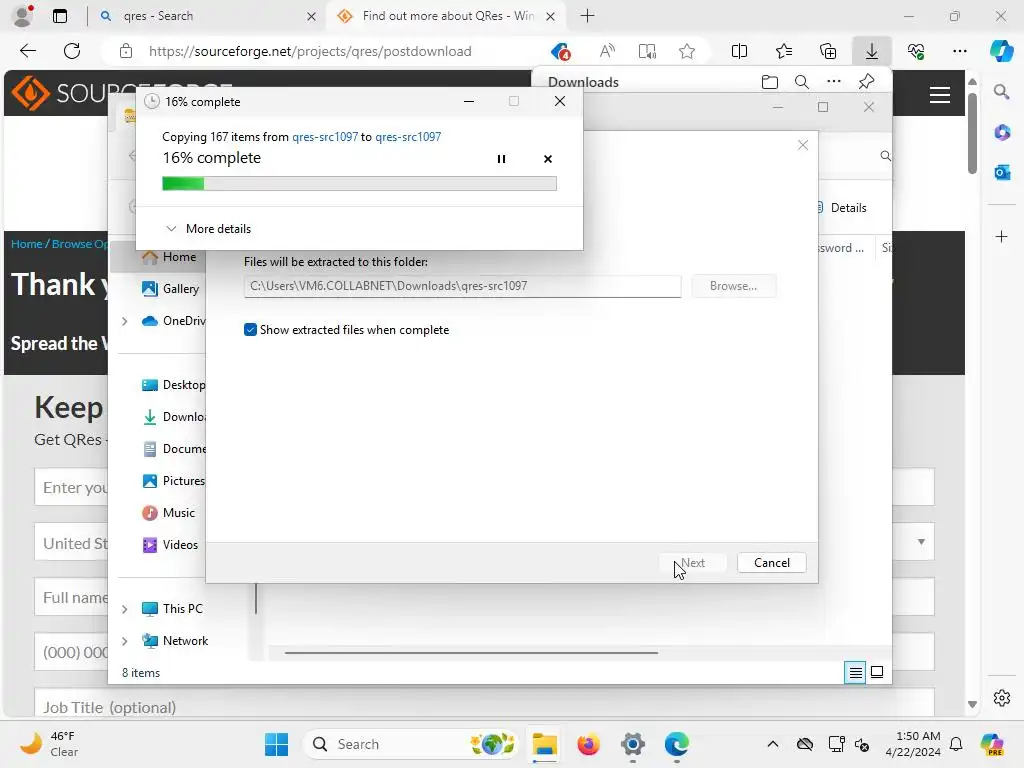Open Edge sidebar search icon
1024x768 pixels.
pos(1001,91)
